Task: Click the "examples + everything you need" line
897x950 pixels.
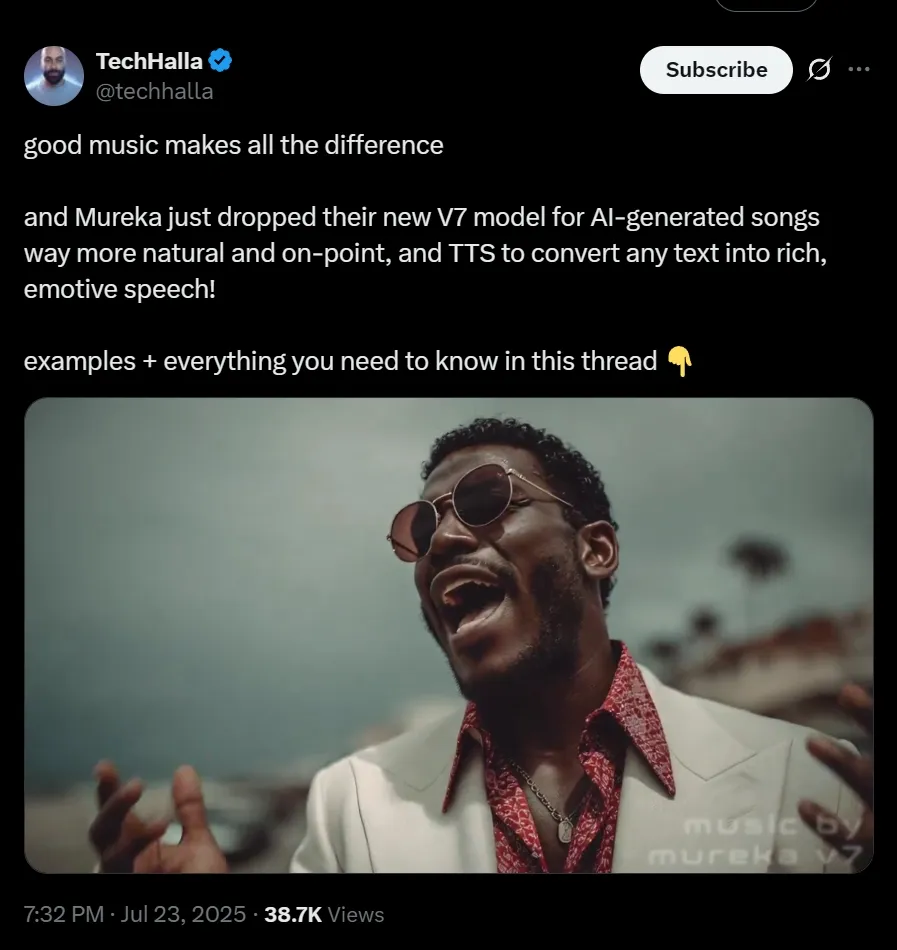Action: click(340, 361)
